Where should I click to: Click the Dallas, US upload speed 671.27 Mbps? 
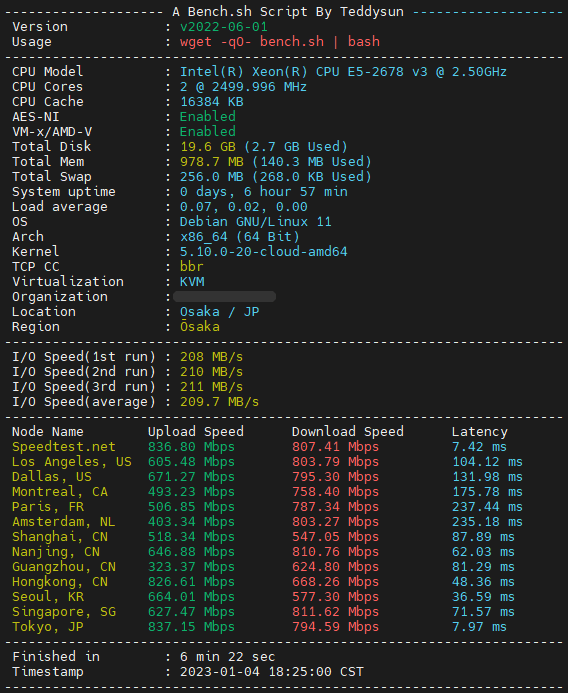(191, 477)
